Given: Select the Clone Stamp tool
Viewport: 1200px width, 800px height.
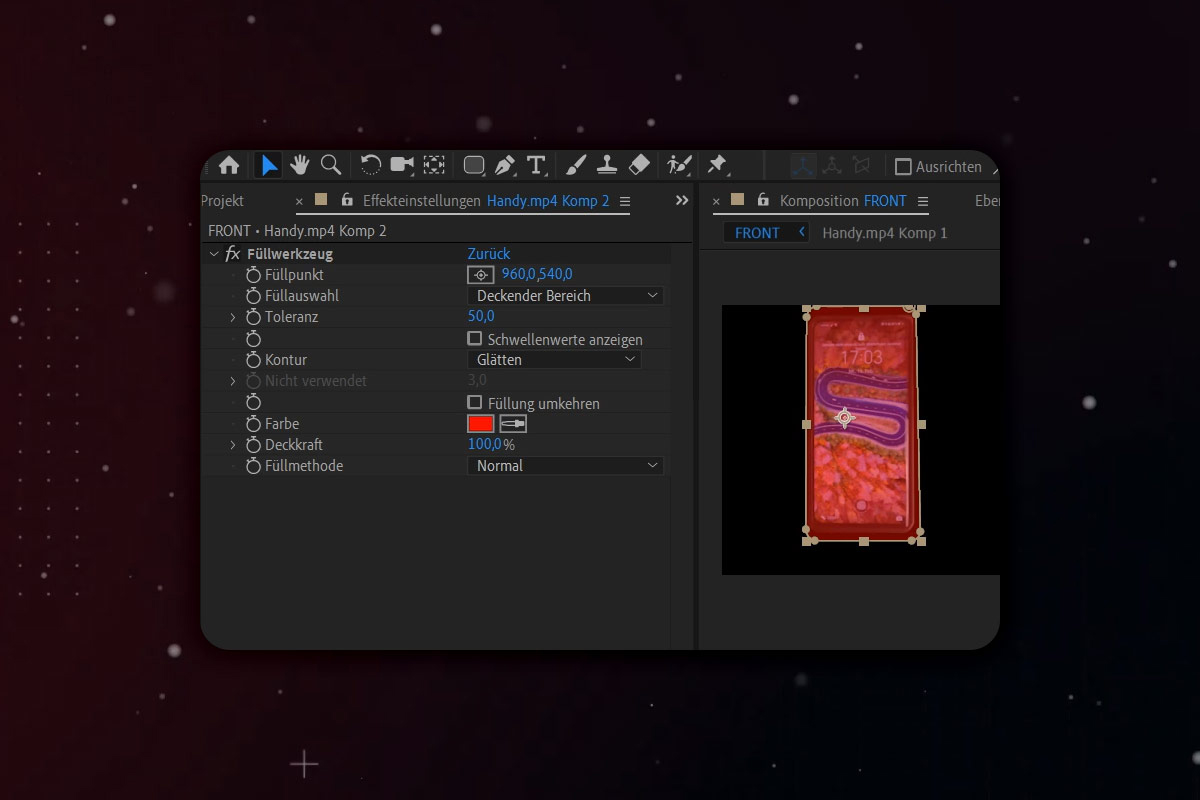Looking at the screenshot, I should tap(606, 165).
